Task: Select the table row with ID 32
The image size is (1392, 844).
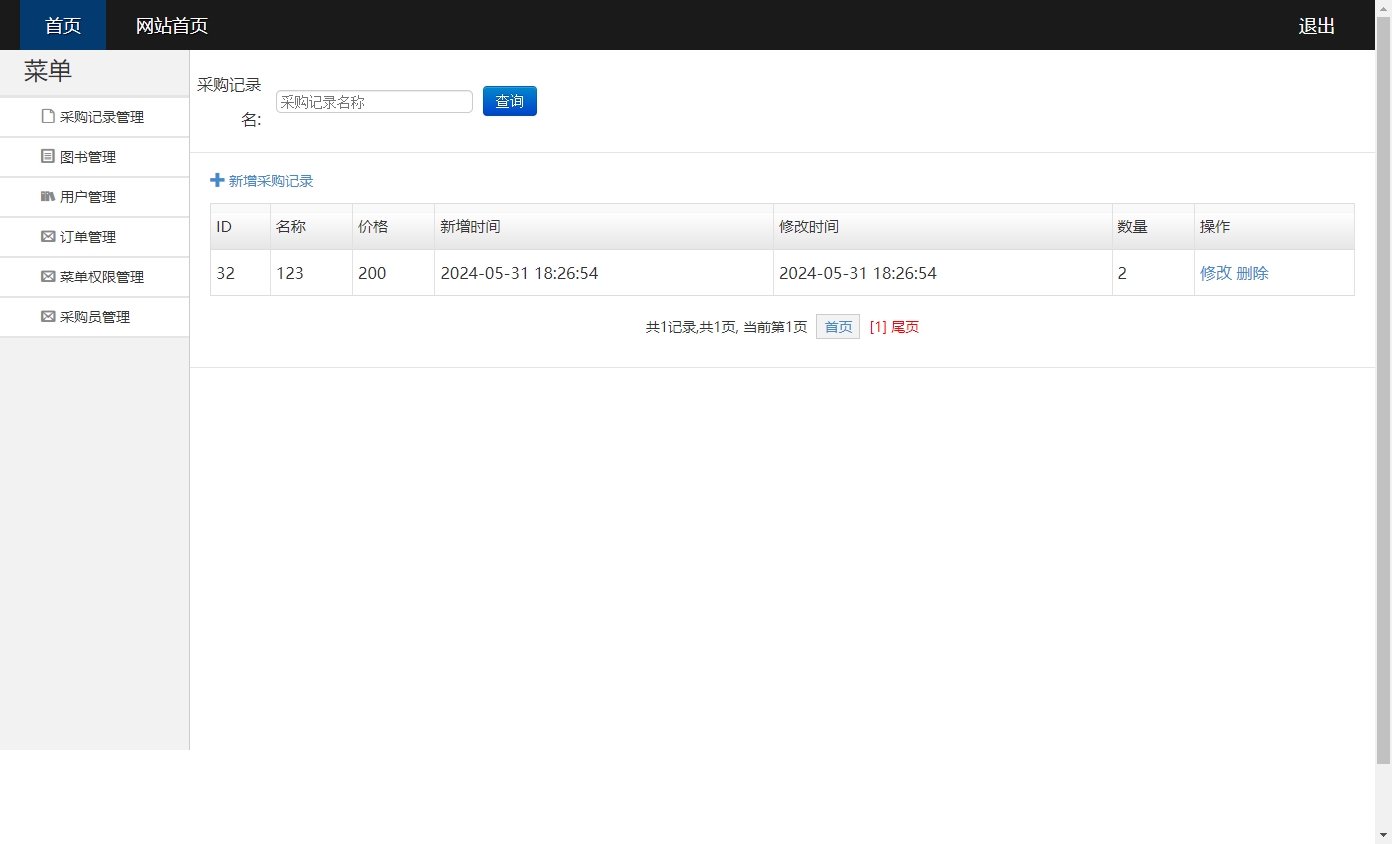Action: (700, 272)
